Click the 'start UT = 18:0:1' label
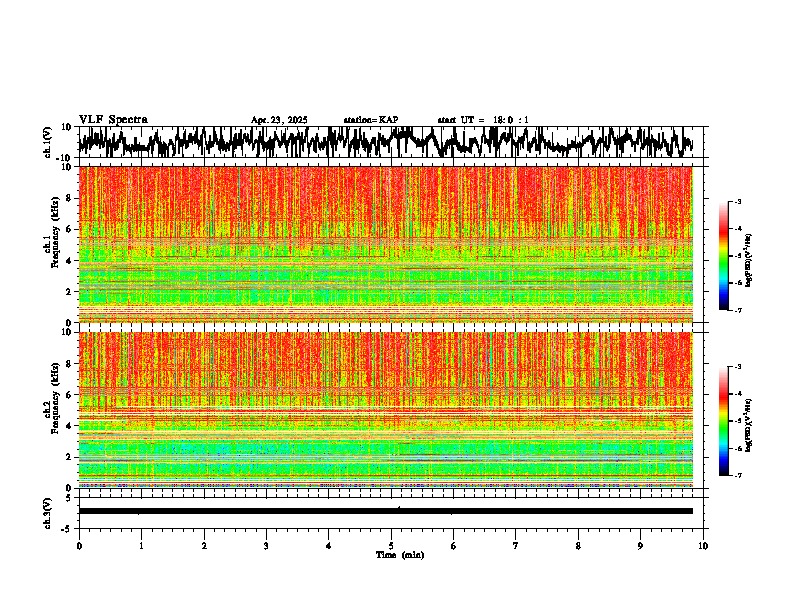 coord(483,120)
